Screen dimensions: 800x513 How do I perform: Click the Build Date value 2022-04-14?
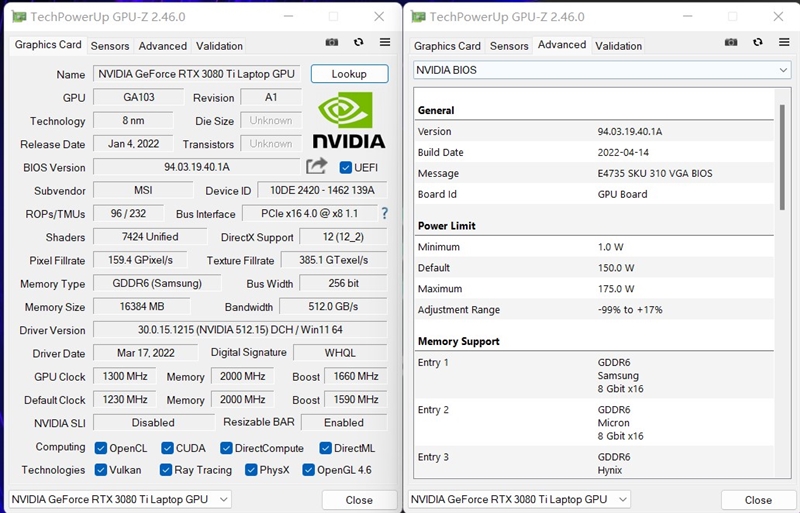623,152
